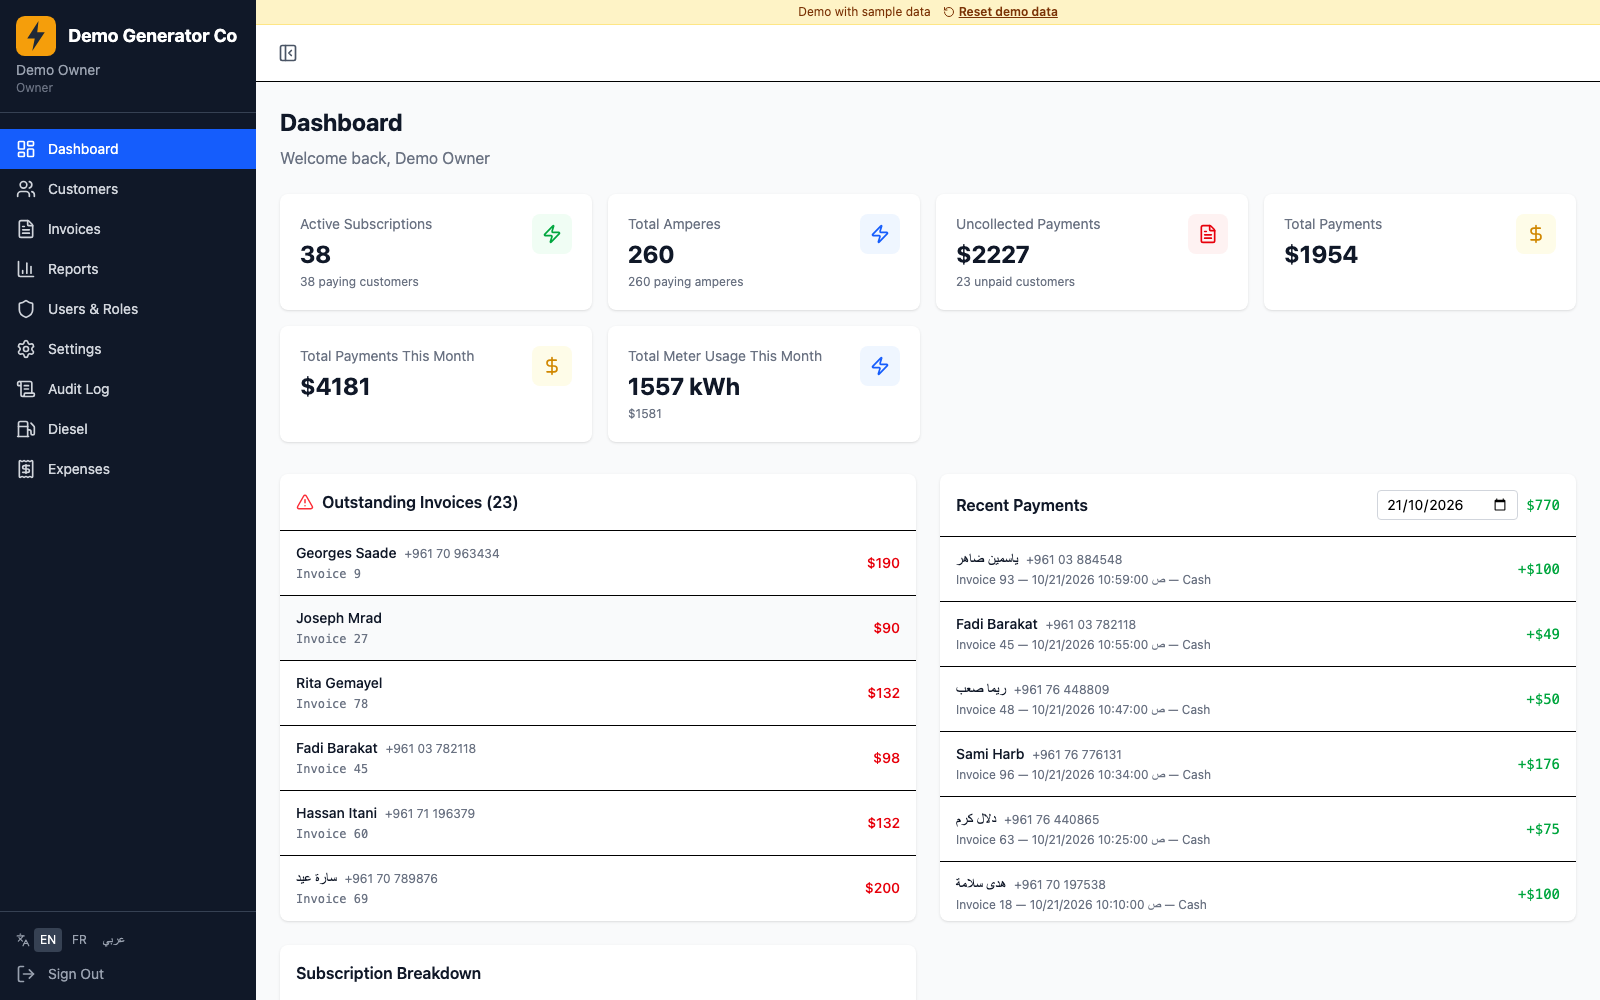Screen dimensions: 1600x1000
Task: Open the Customers page
Action: point(128,189)
